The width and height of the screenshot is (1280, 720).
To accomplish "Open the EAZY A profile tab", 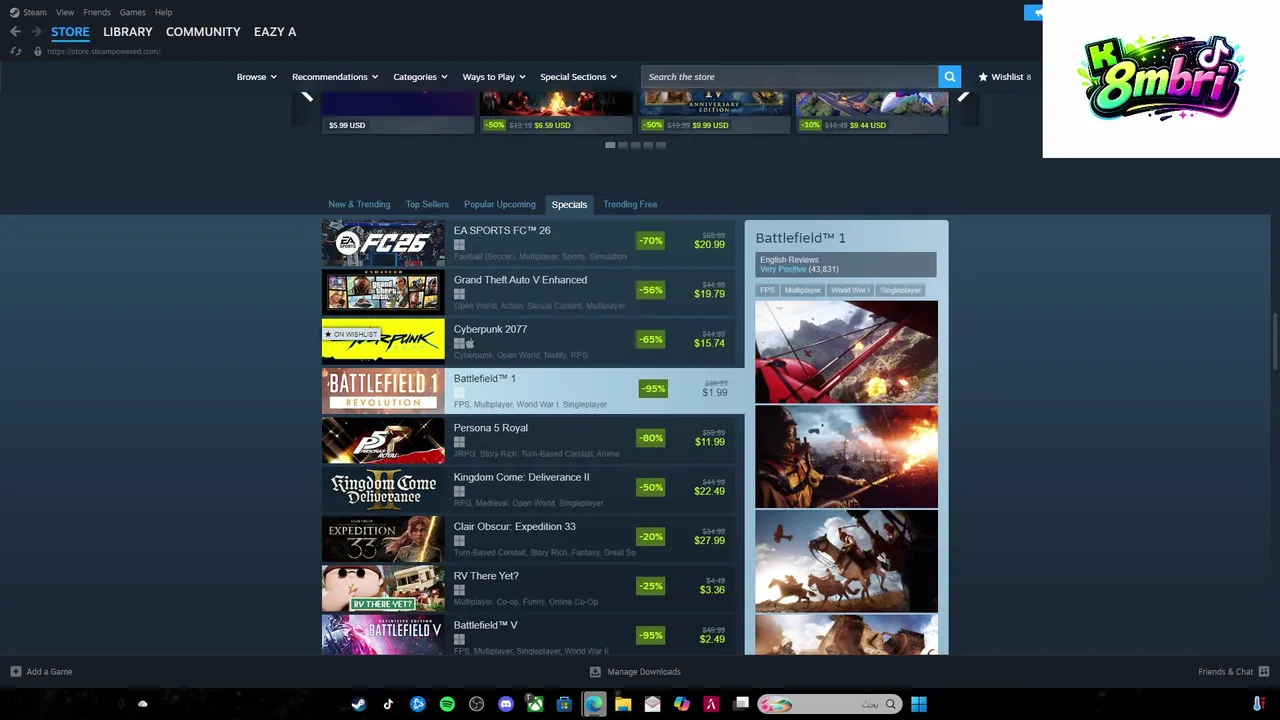I will click(x=275, y=32).
